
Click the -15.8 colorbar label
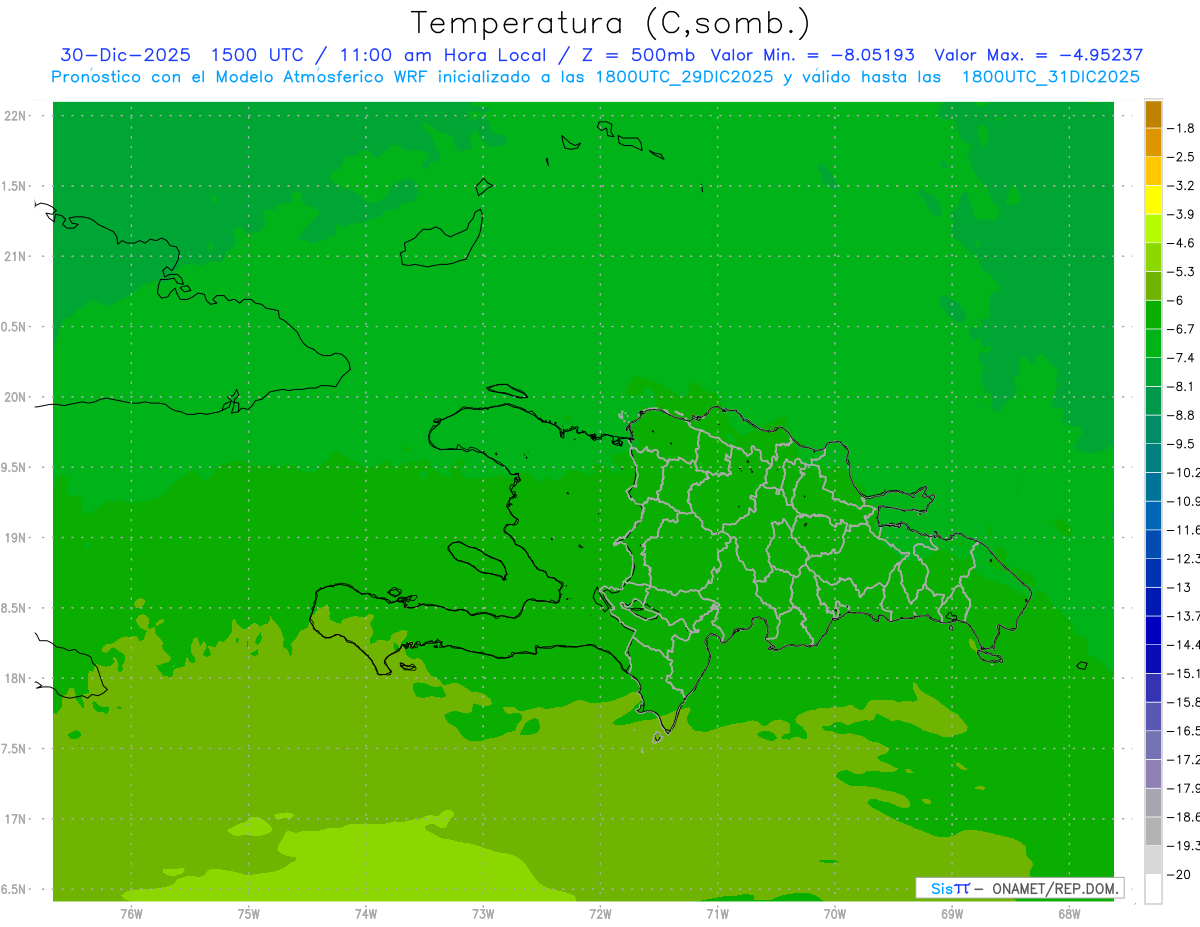(1184, 702)
